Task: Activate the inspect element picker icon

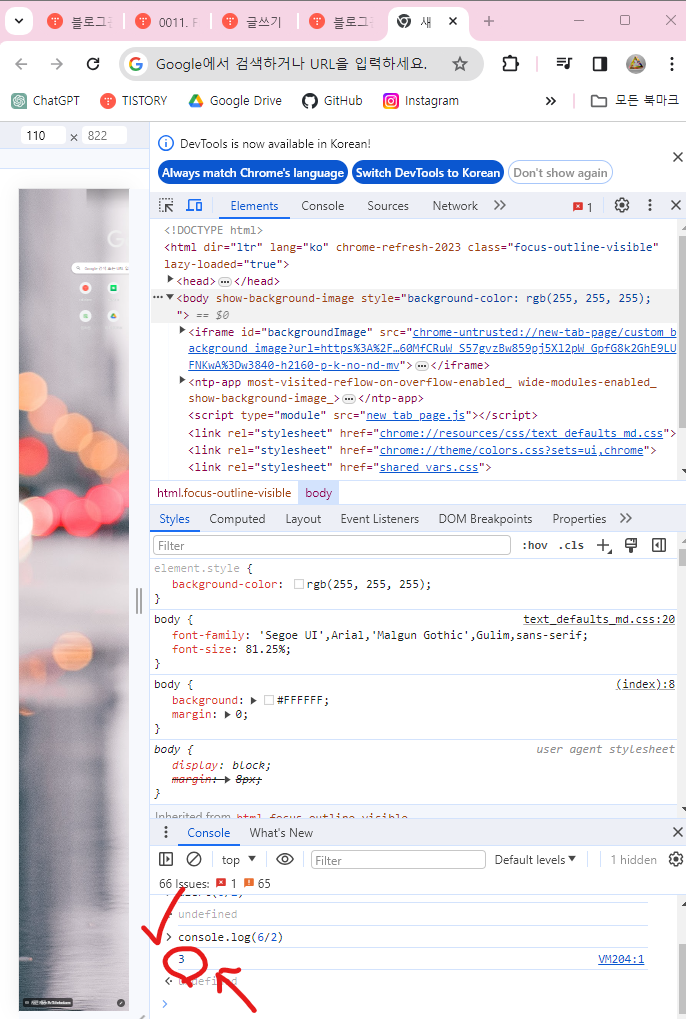Action: coord(166,205)
